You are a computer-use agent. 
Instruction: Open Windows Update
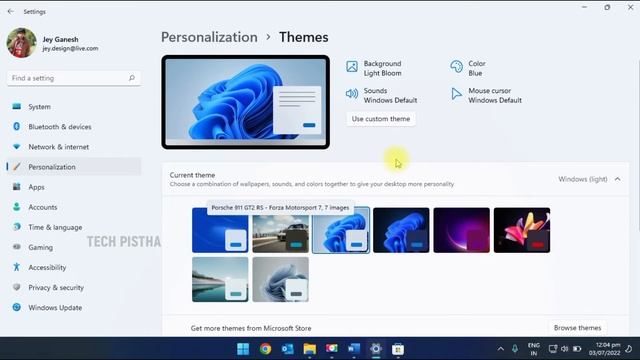point(74,307)
